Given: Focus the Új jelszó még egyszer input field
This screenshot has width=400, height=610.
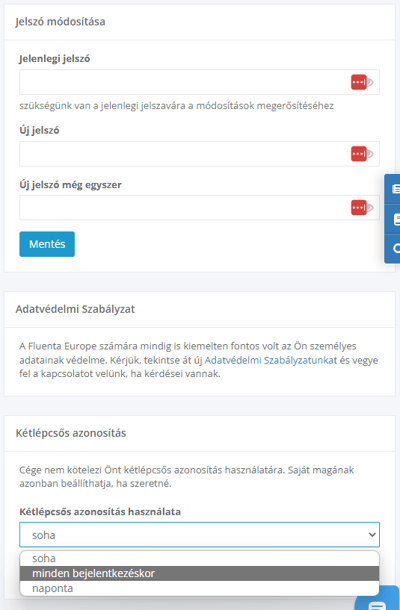Looking at the screenshot, I should coord(199,208).
